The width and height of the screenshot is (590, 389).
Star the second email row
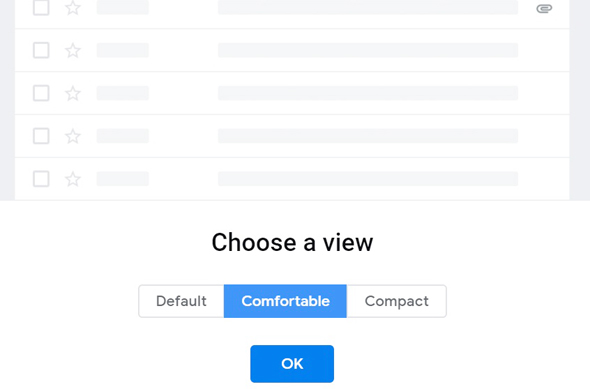click(73, 50)
